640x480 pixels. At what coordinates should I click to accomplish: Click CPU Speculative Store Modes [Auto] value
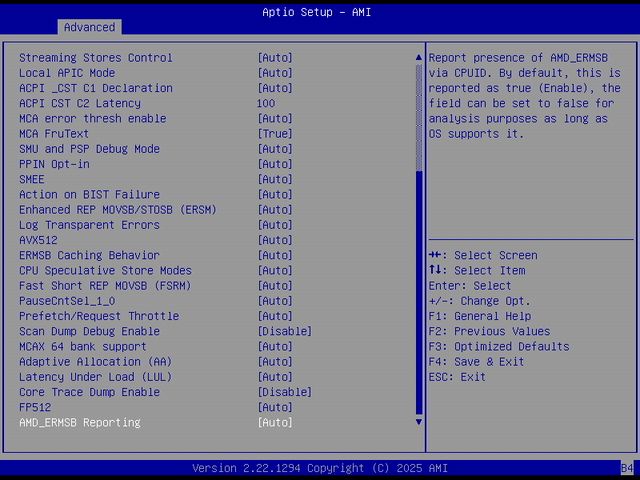coord(275,271)
